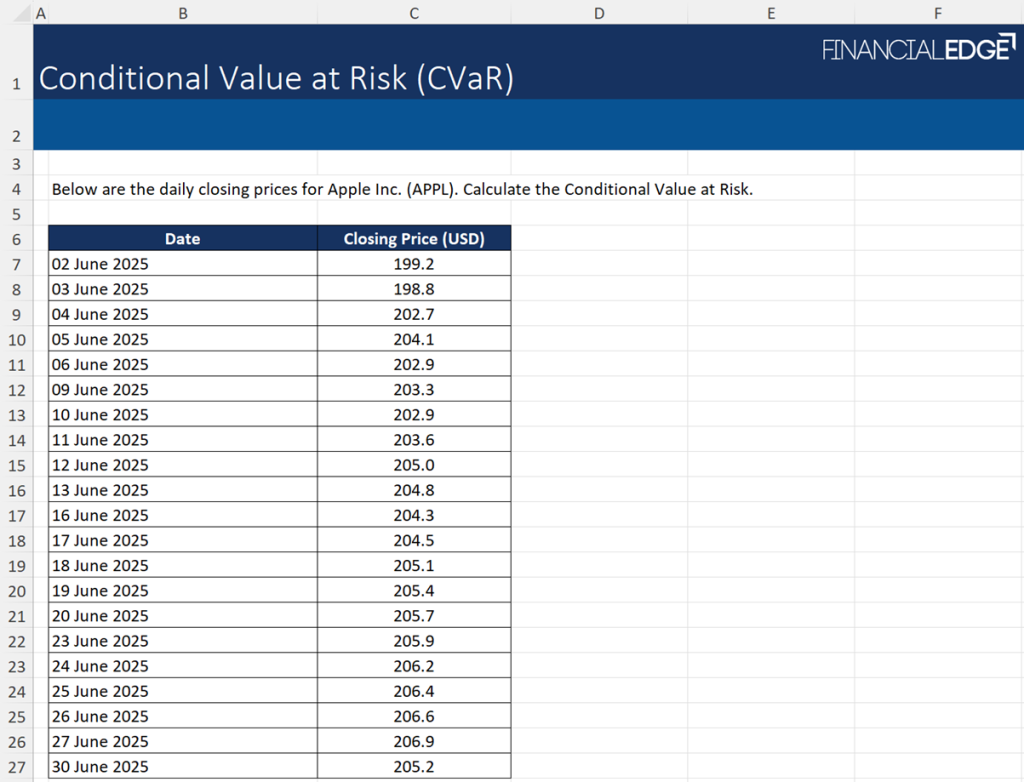1024x782 pixels.
Task: Select column header F
Action: (937, 13)
